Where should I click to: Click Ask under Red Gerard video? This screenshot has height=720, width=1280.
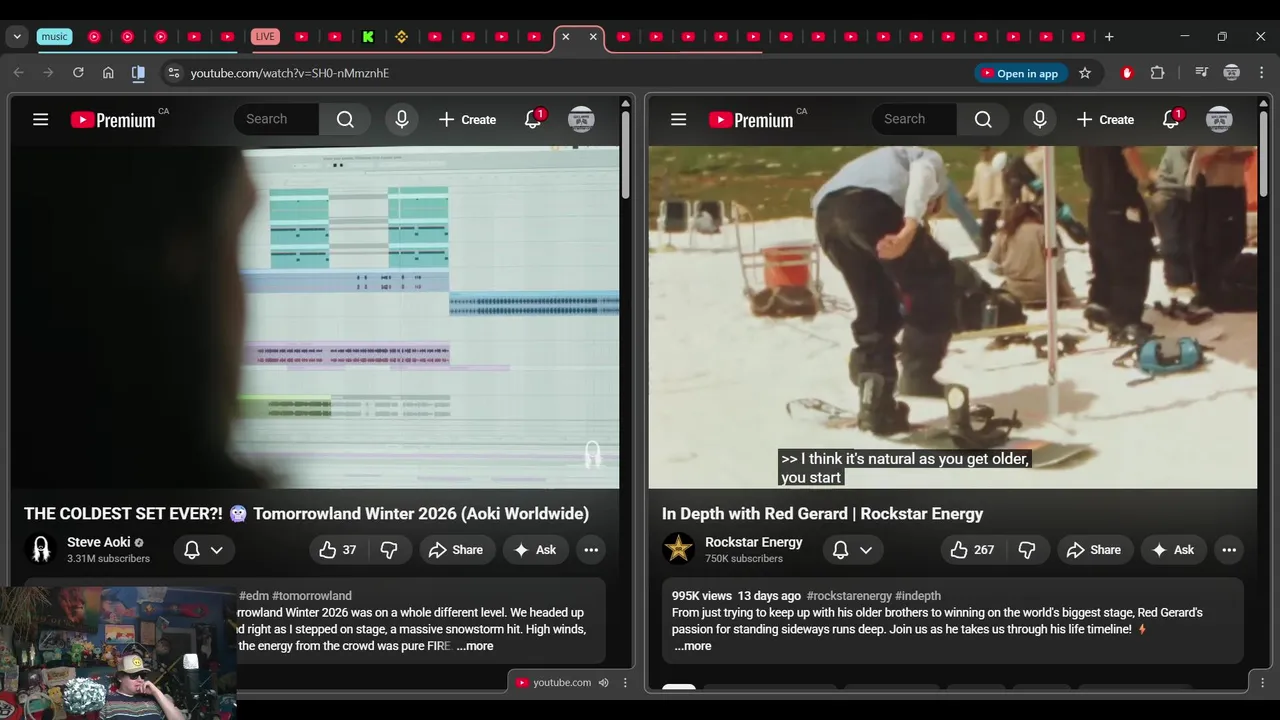tap(1173, 550)
